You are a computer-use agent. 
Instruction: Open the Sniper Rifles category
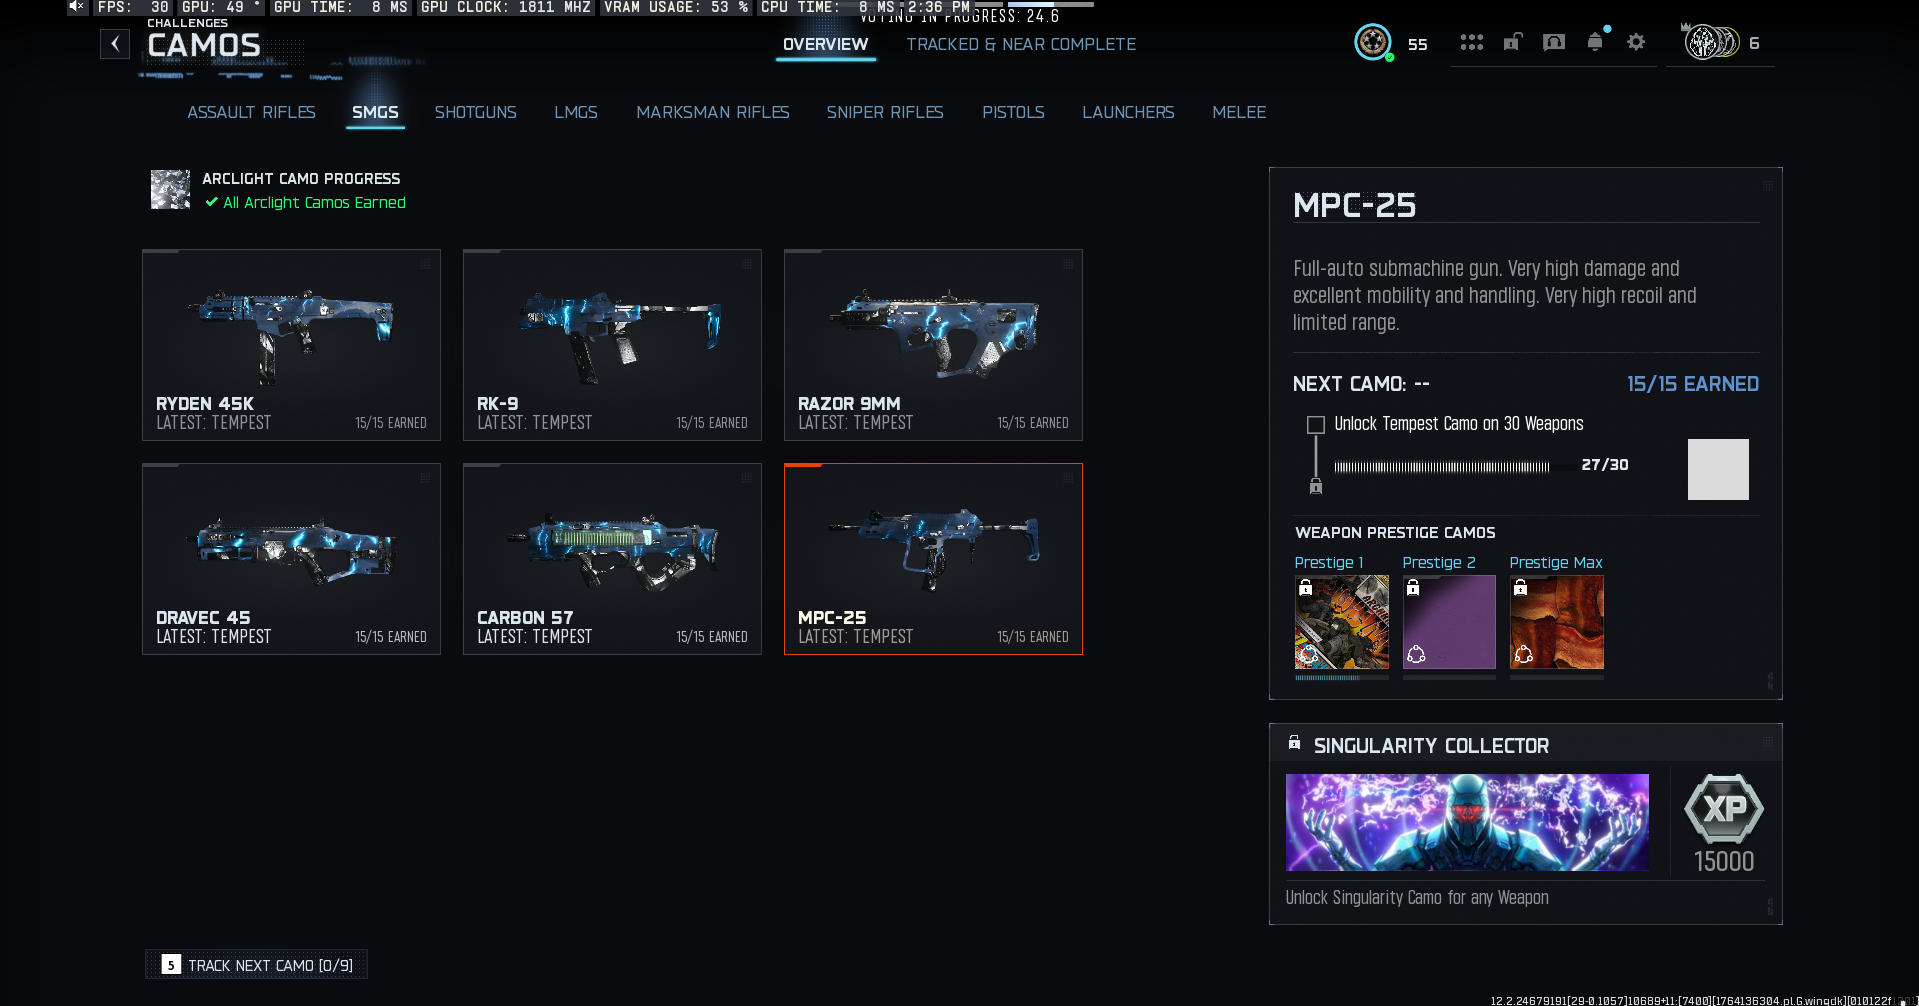[x=885, y=112]
